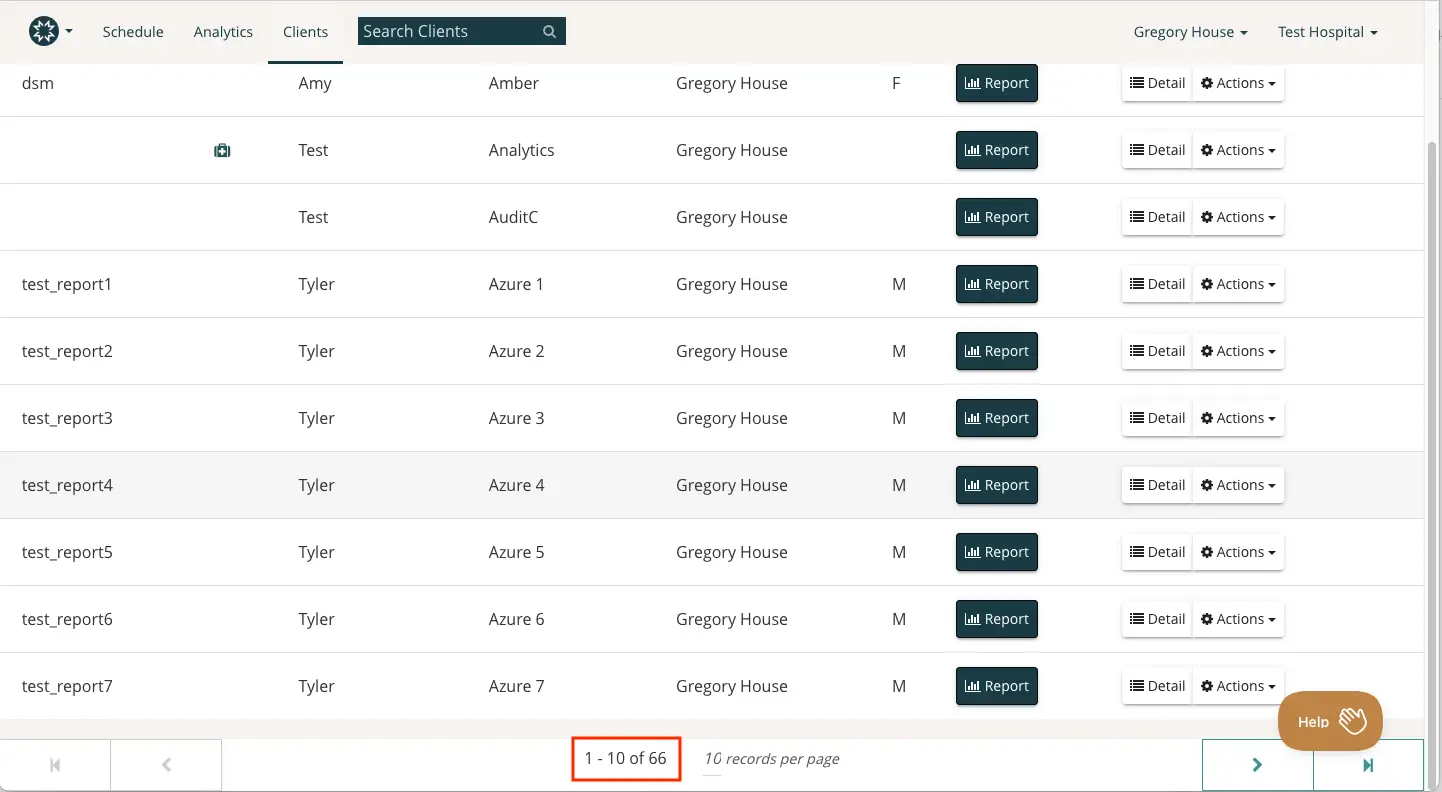Select the Clients tab
1442x792 pixels.
305,31
